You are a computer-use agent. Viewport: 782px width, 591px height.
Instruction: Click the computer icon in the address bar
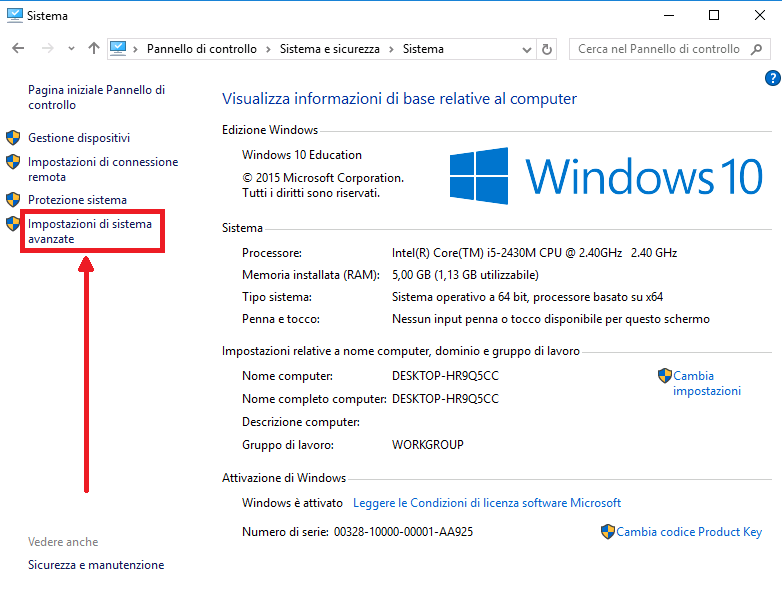[x=118, y=48]
